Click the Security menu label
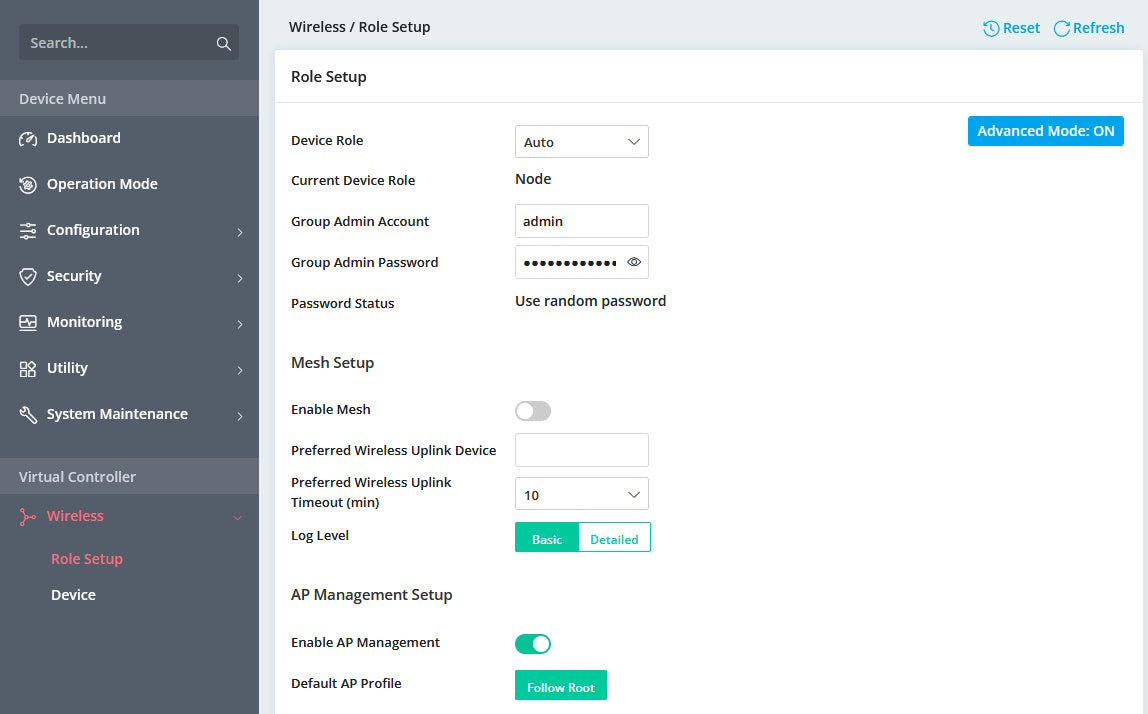Viewport: 1148px width, 714px height. click(x=74, y=276)
